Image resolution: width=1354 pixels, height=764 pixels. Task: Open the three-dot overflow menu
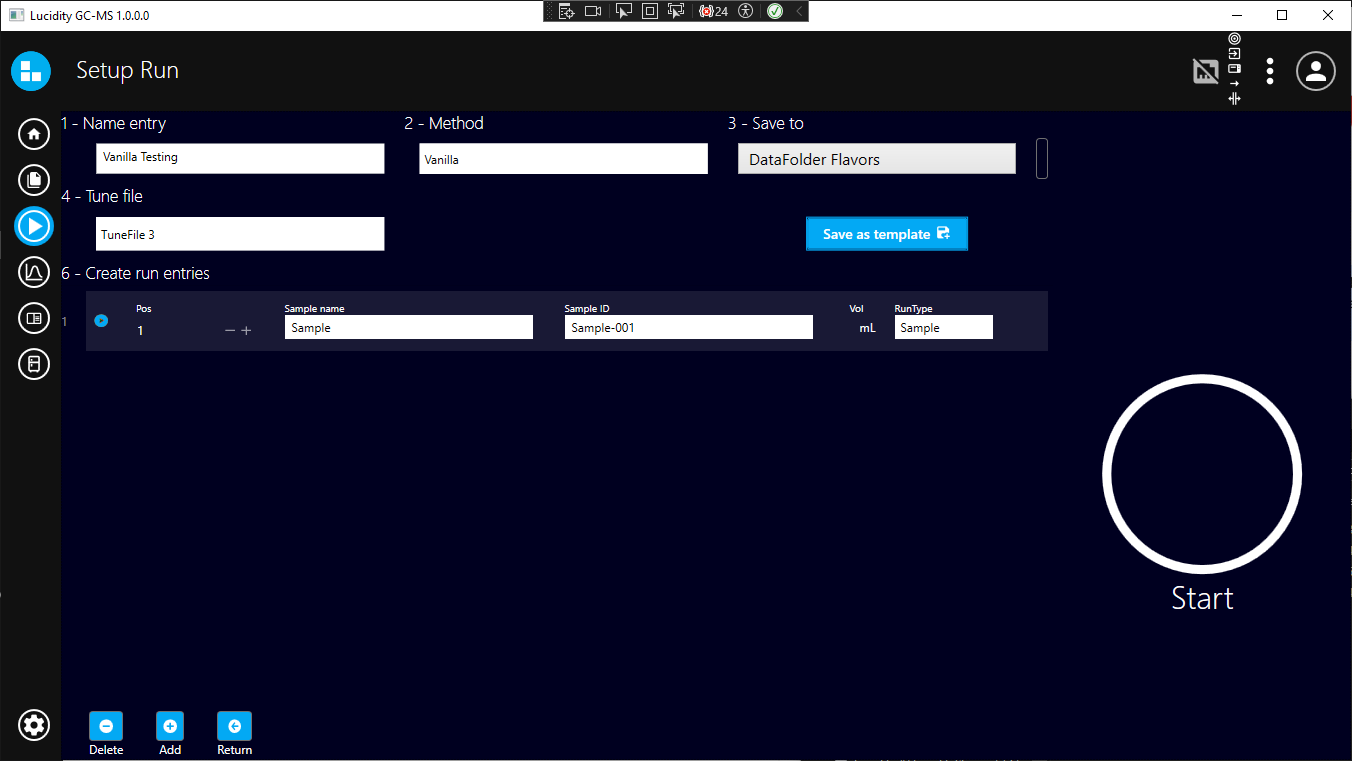pyautogui.click(x=1269, y=71)
